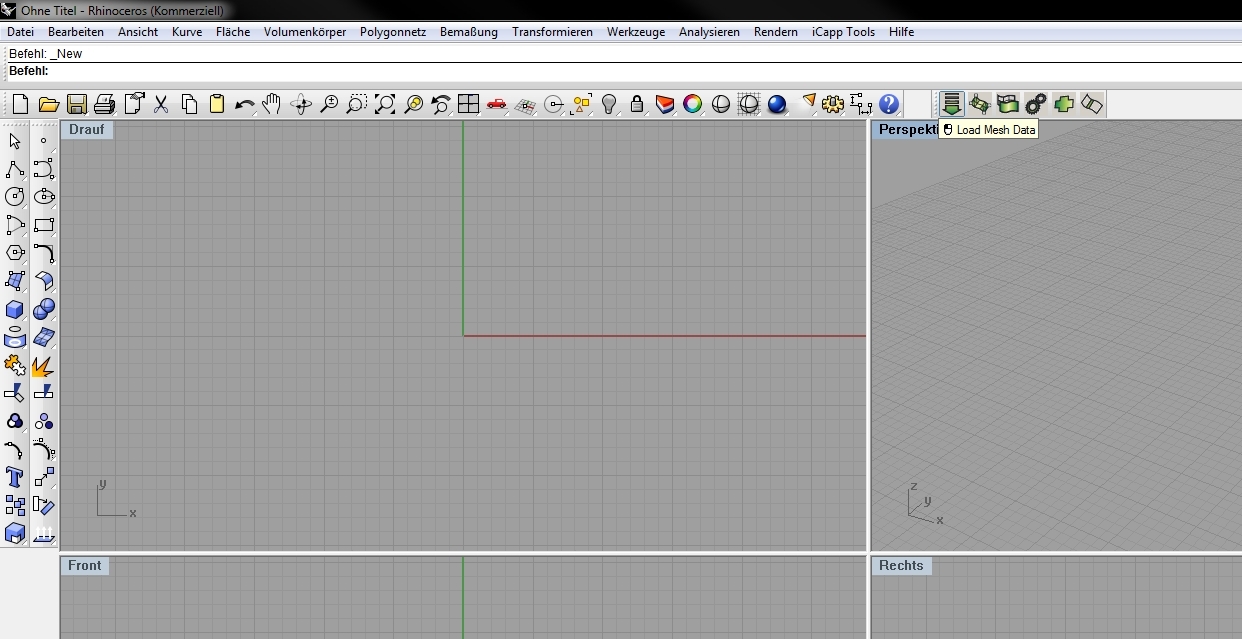Open the Drauf viewport title menu

pos(86,130)
